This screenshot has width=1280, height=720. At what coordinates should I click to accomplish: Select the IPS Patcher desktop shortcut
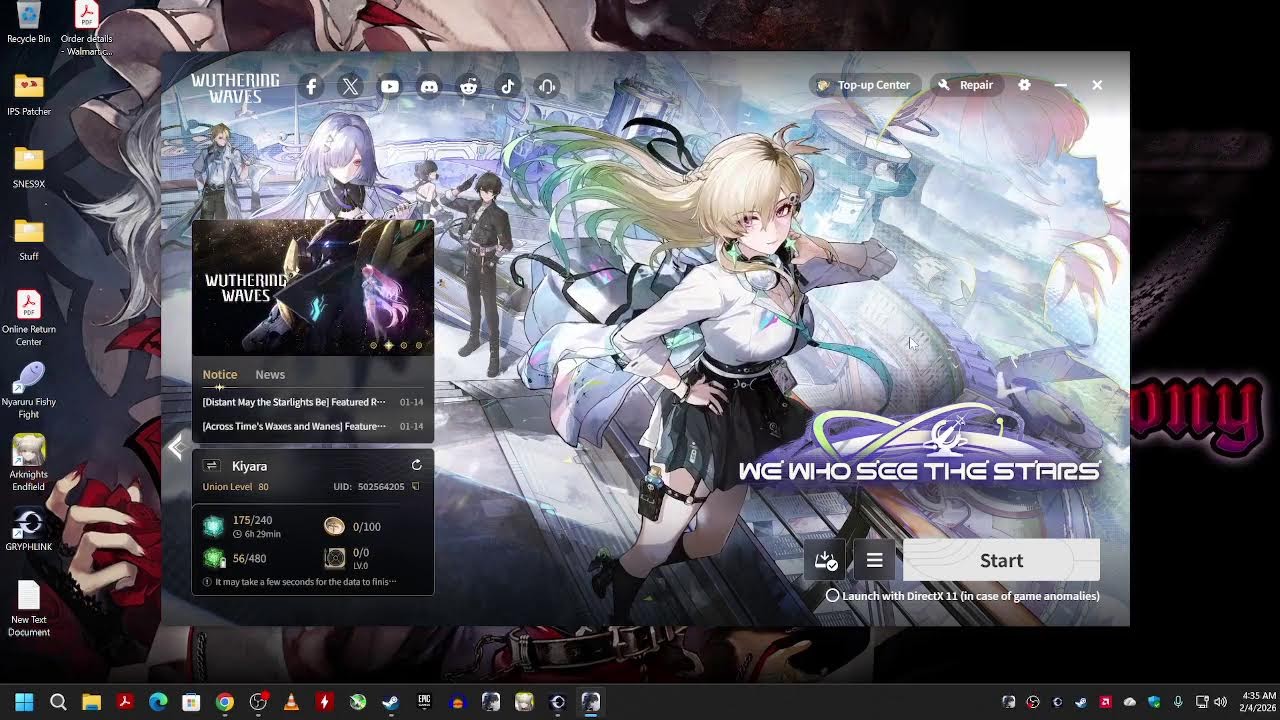coord(28,95)
